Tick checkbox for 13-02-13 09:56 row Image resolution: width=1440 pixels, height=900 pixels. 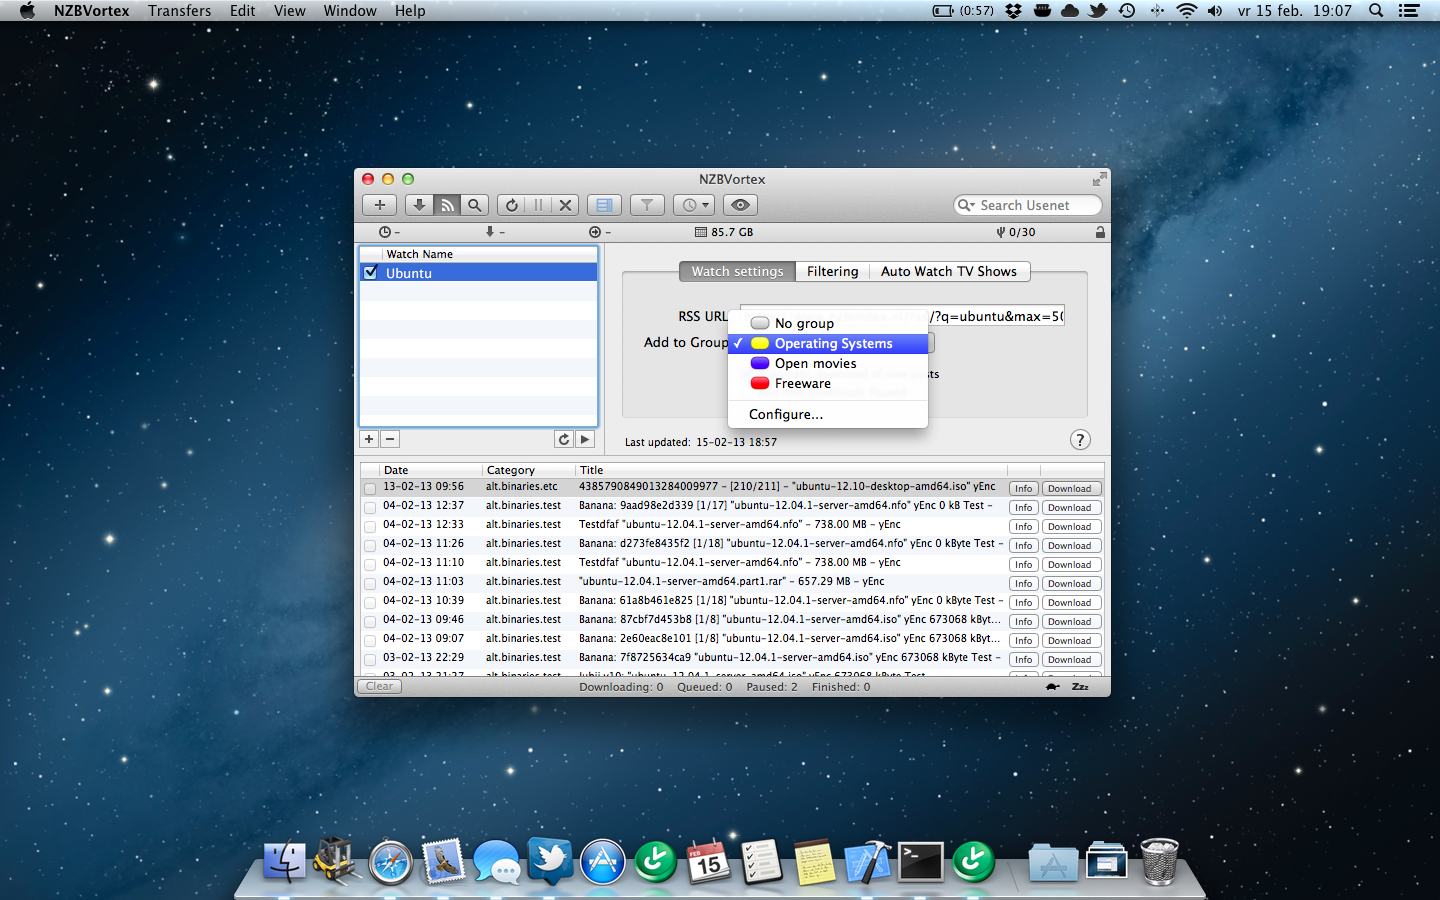[x=370, y=488]
